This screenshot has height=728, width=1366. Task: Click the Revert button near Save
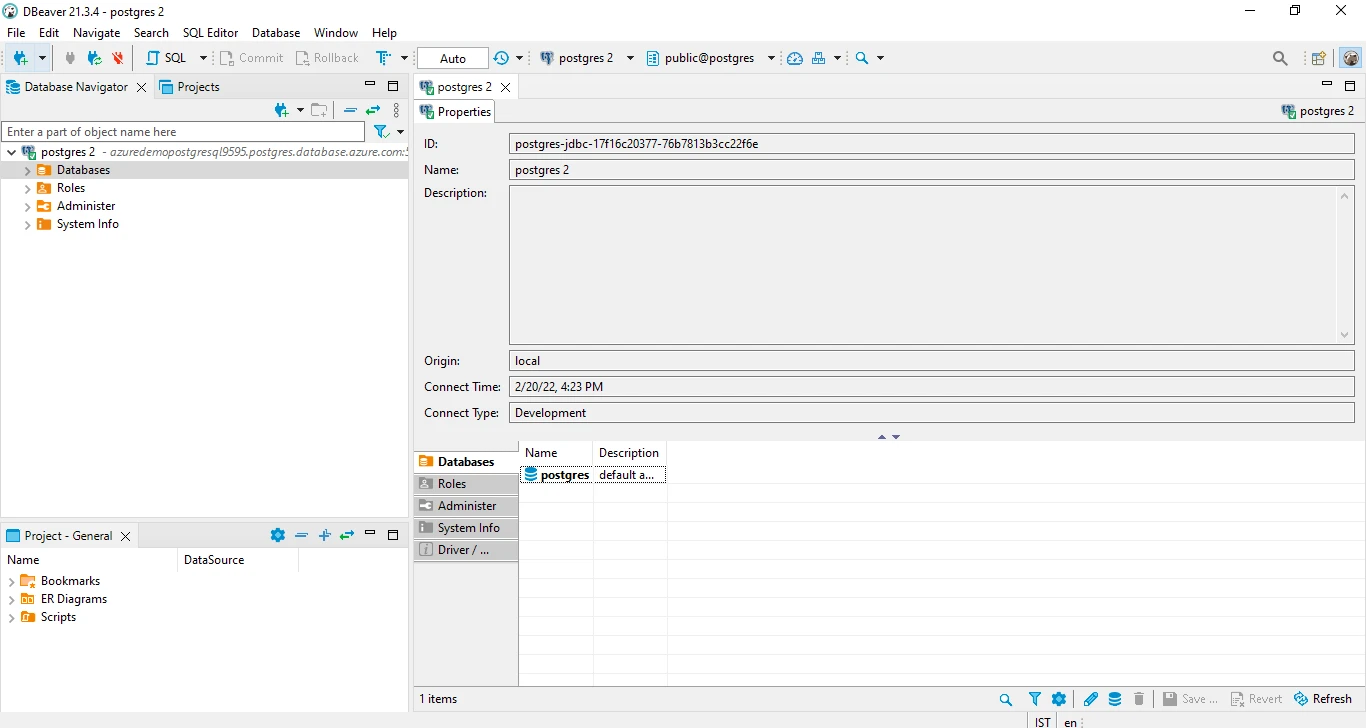(1257, 698)
